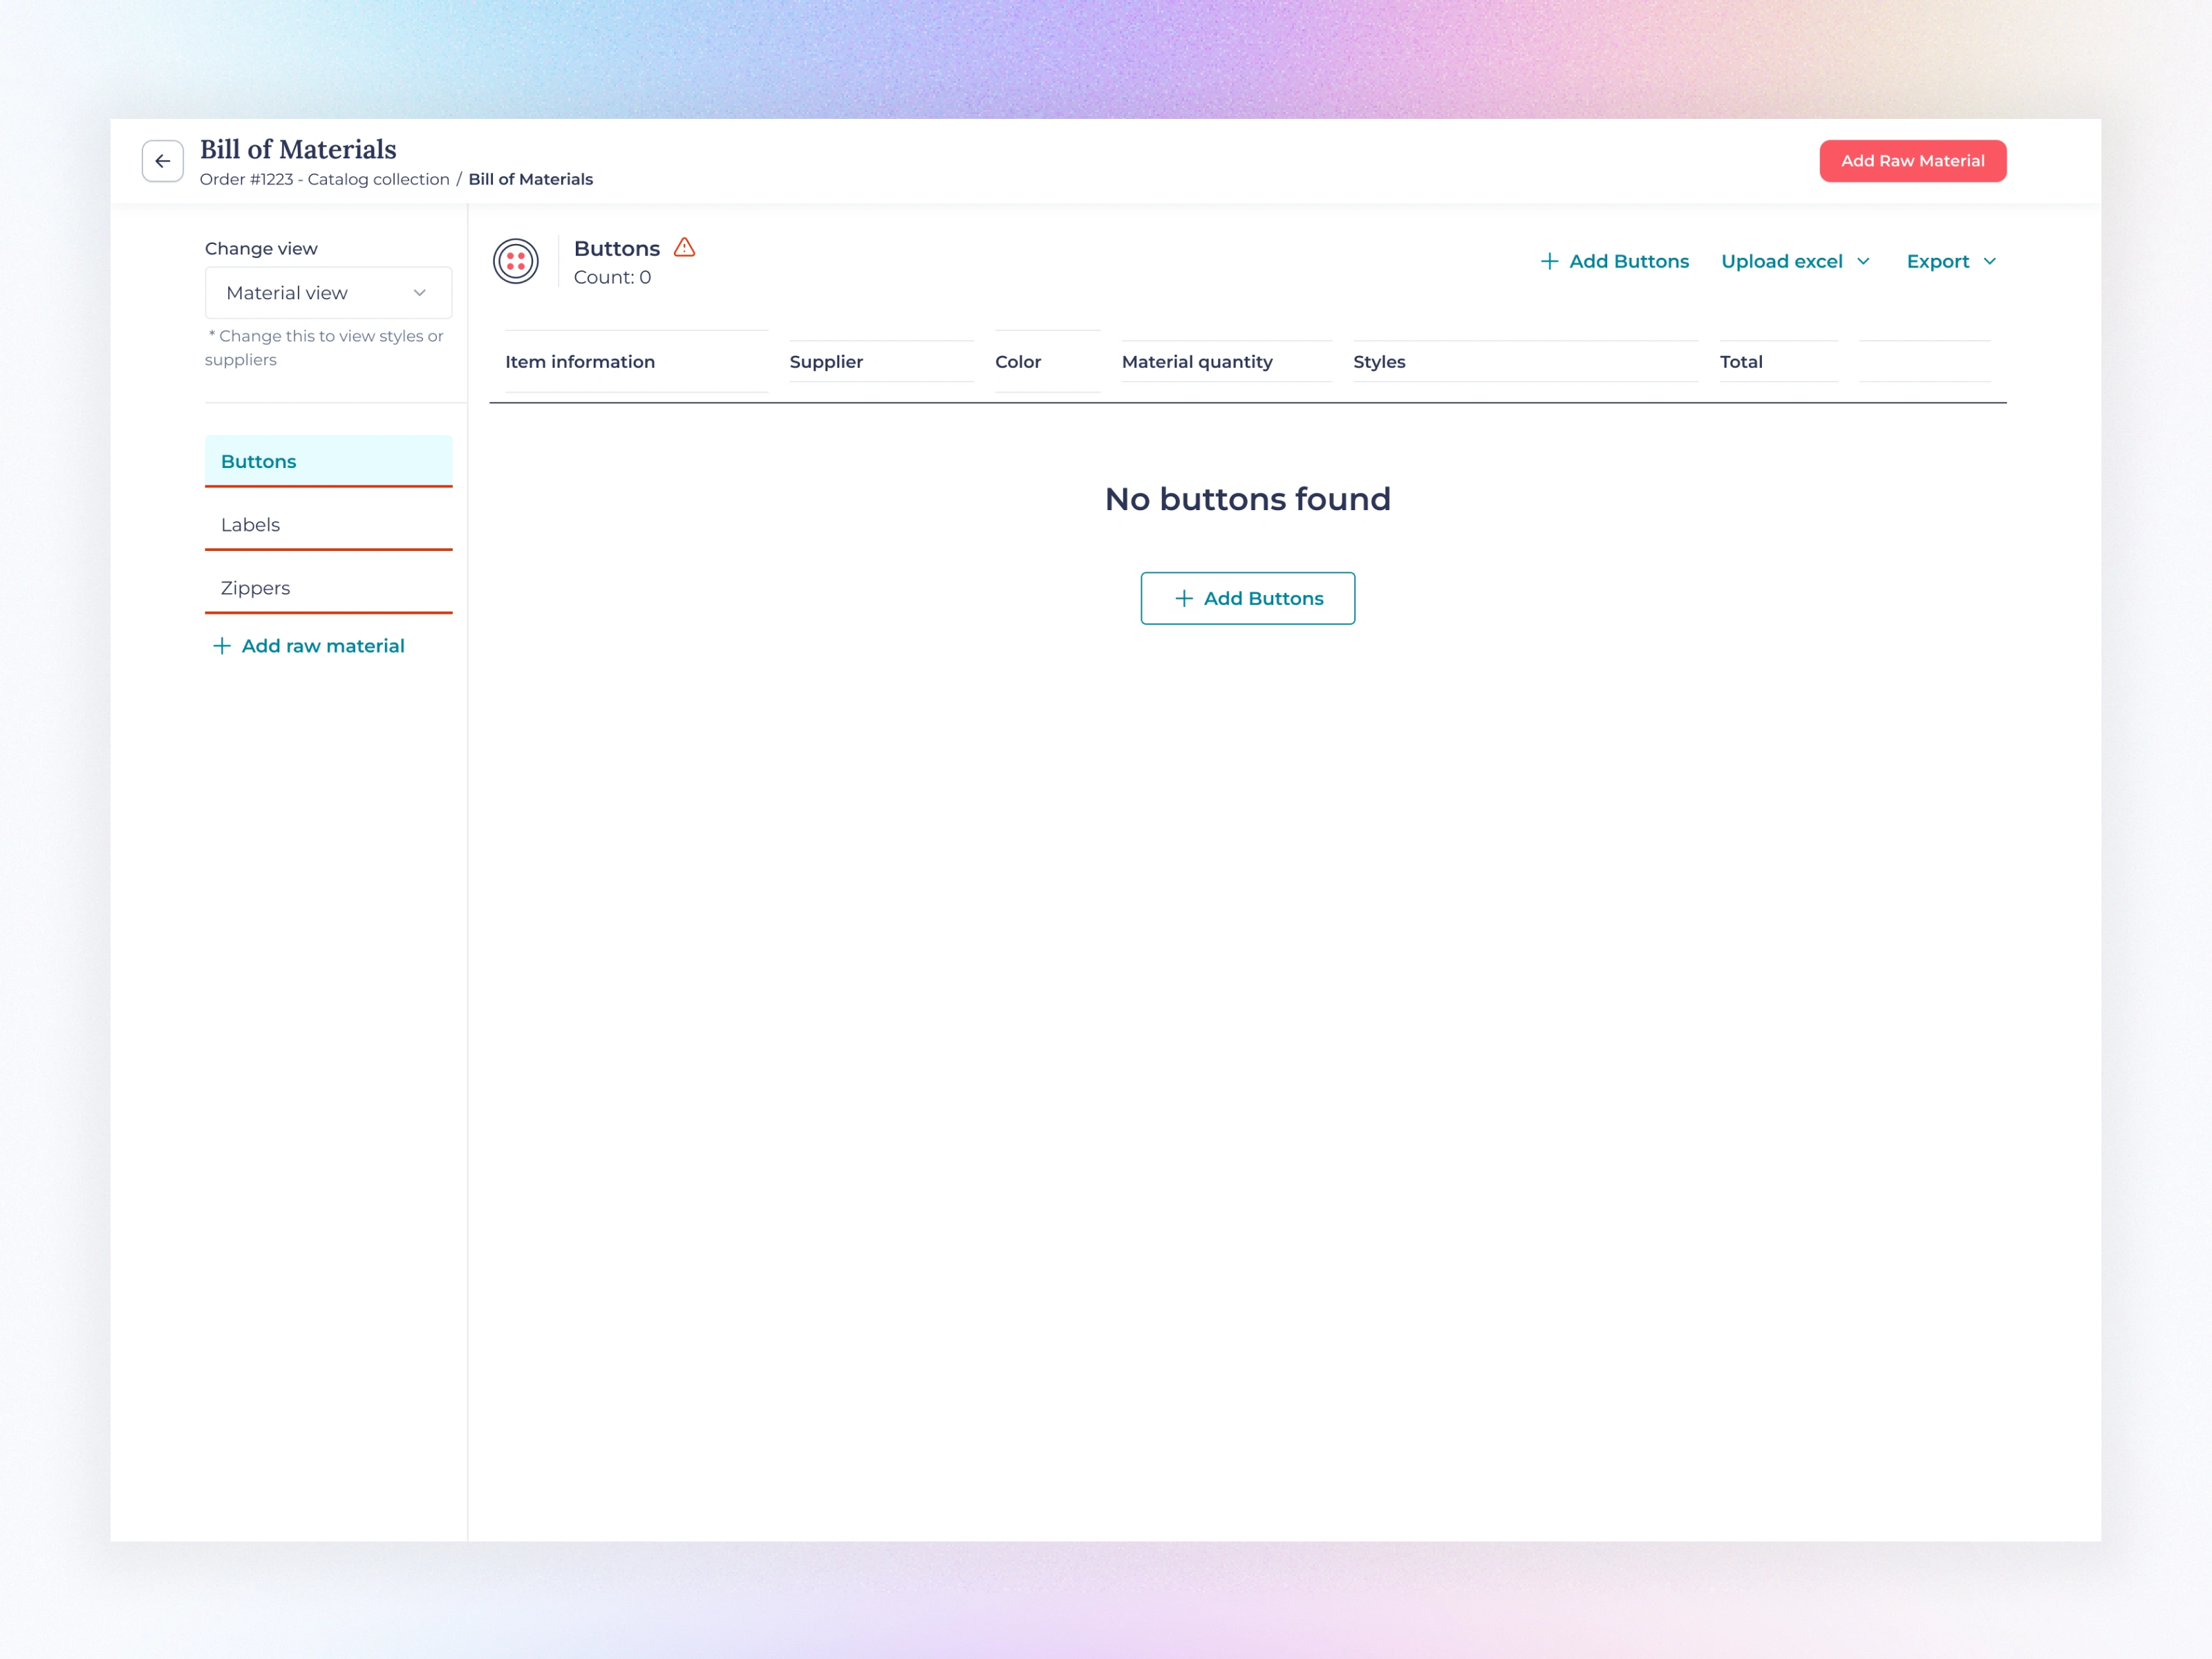Click the outlined Add Buttons button
2212x1659 pixels.
click(x=1247, y=598)
